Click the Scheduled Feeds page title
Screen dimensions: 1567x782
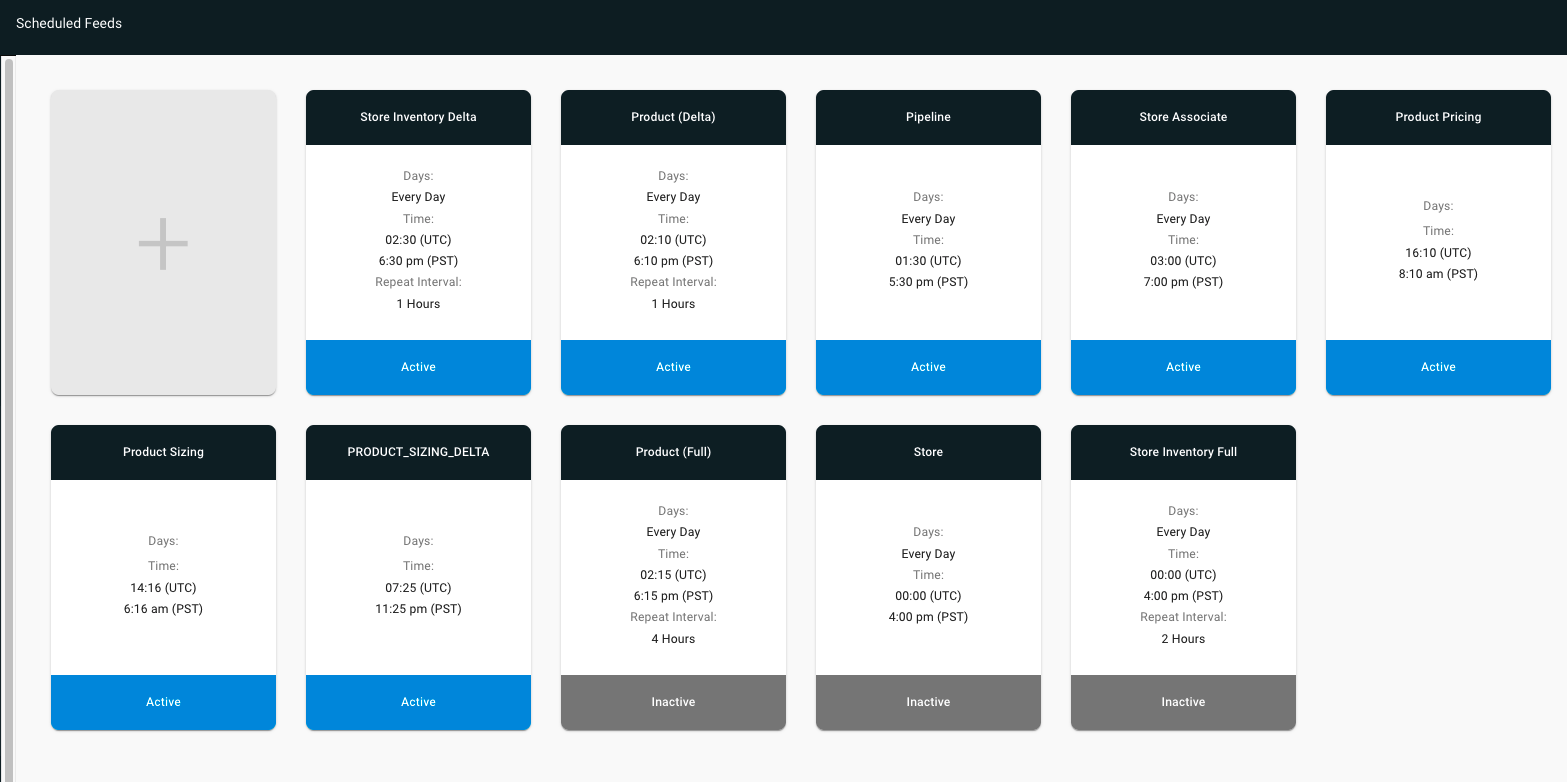(69, 23)
